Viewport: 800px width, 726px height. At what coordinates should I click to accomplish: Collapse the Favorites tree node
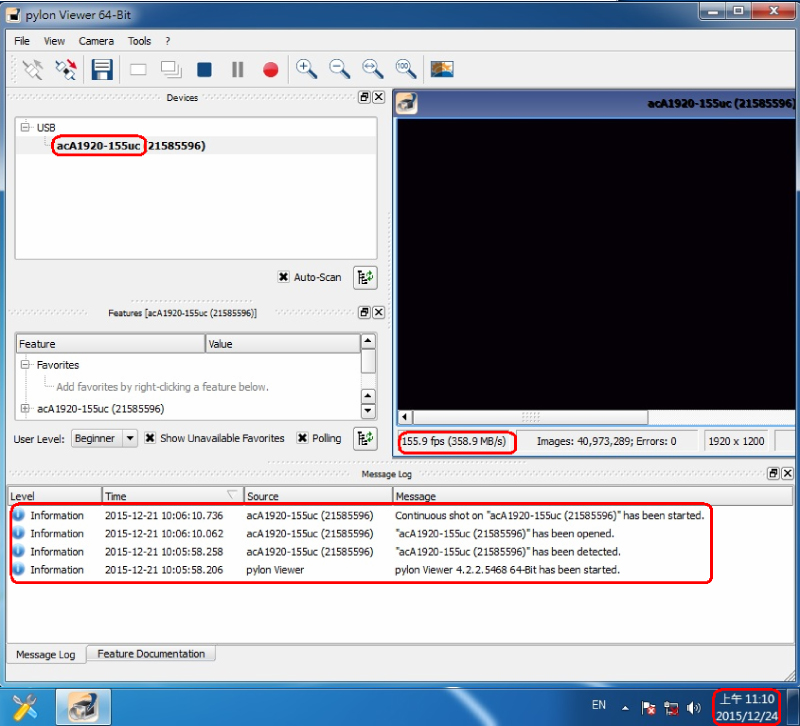[25, 365]
